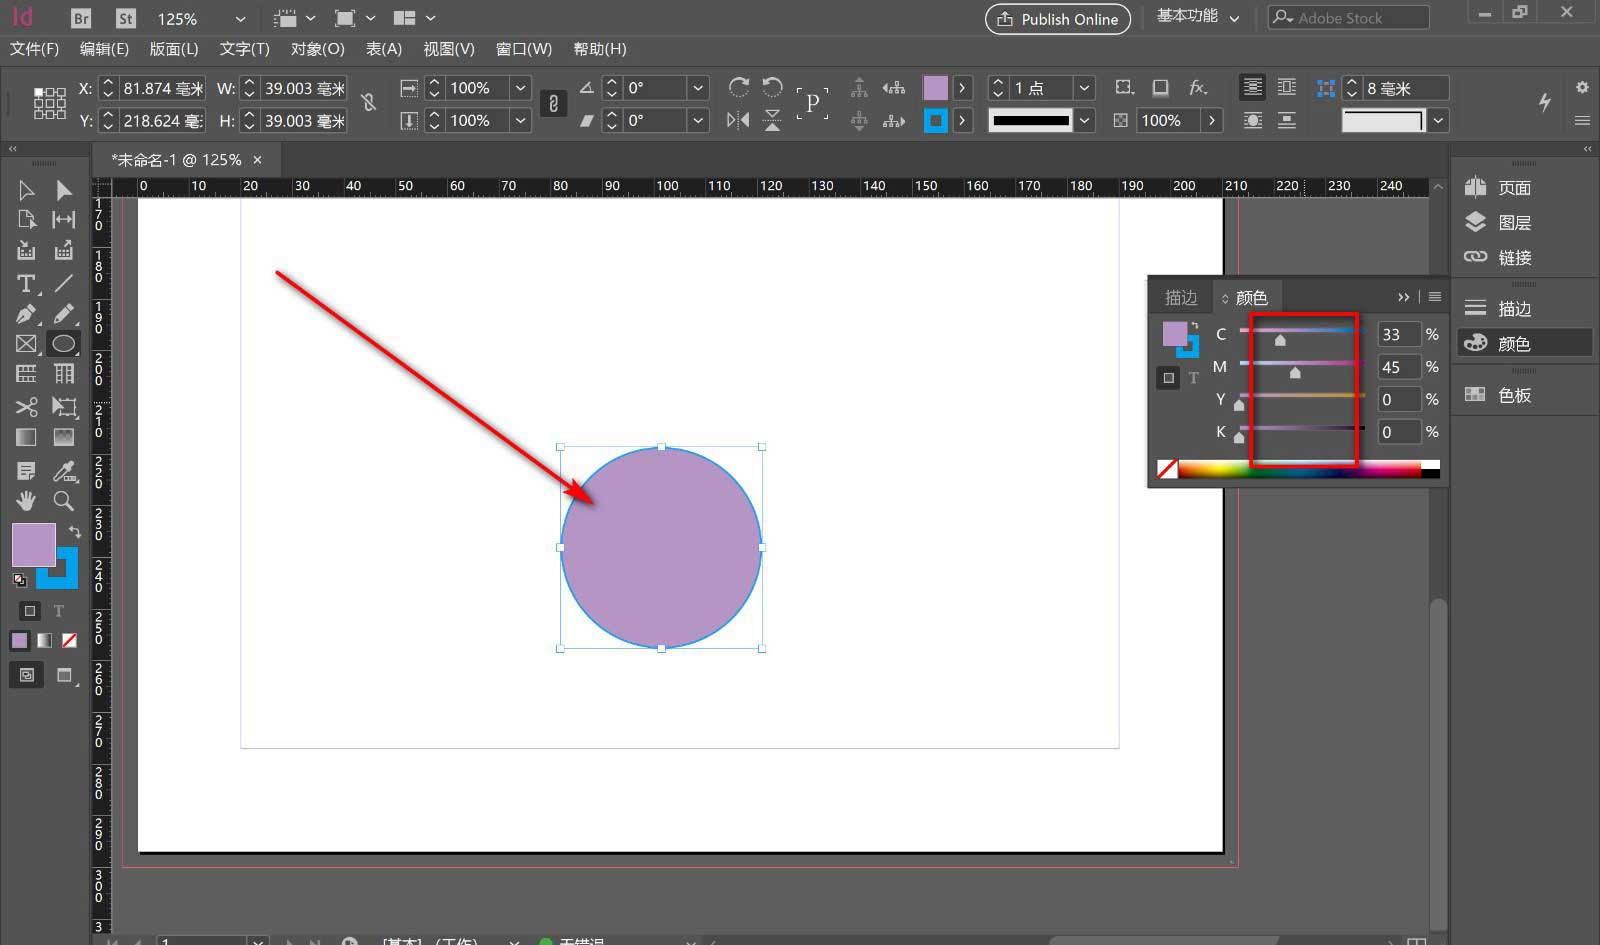Open the zoom level dropdown
Screen dimensions: 1600x945
point(239,19)
